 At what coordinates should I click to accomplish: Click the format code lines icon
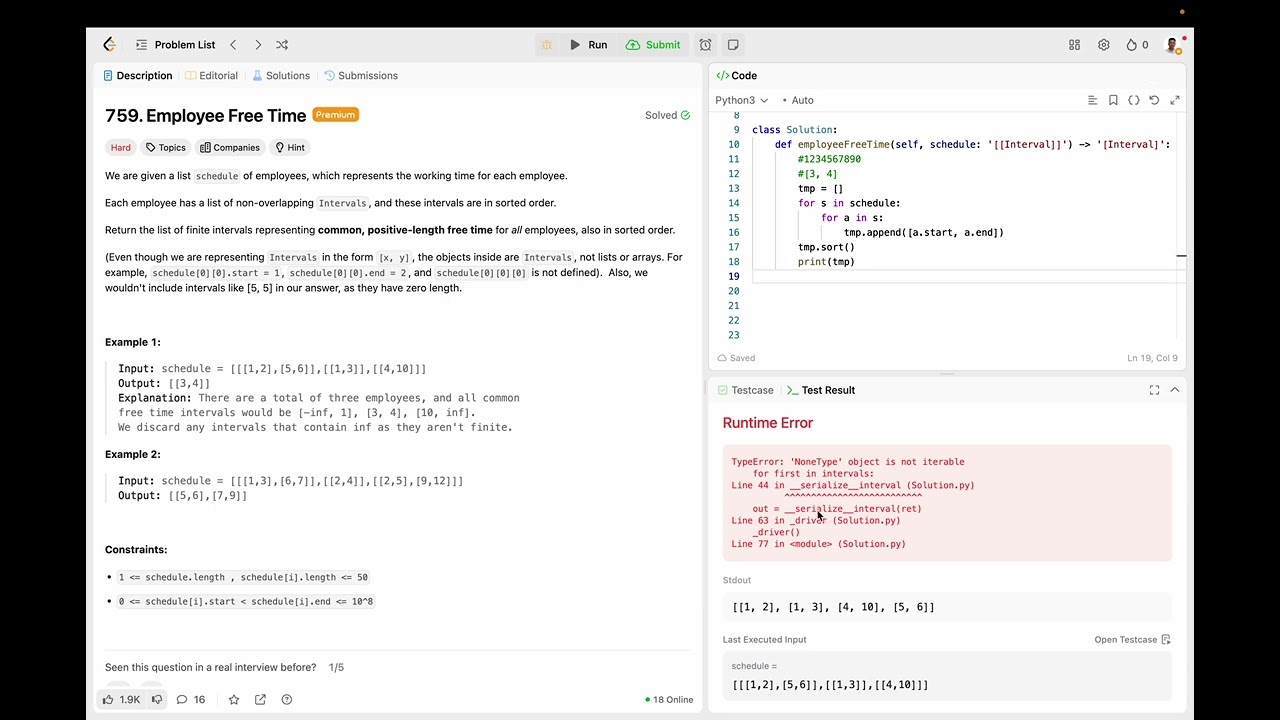1092,100
